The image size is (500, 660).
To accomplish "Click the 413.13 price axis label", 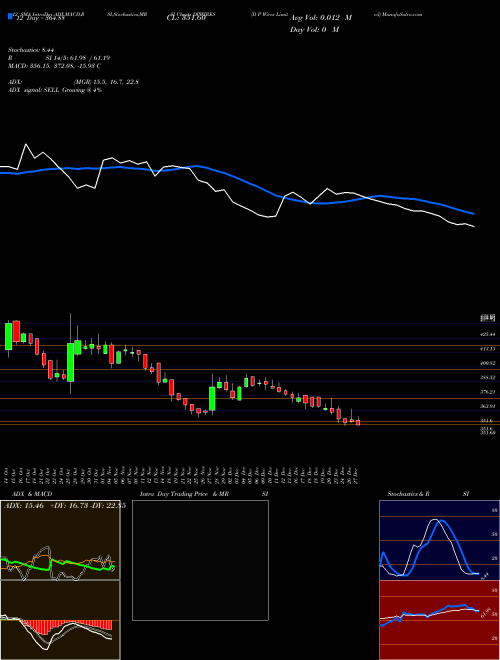I will (489, 349).
